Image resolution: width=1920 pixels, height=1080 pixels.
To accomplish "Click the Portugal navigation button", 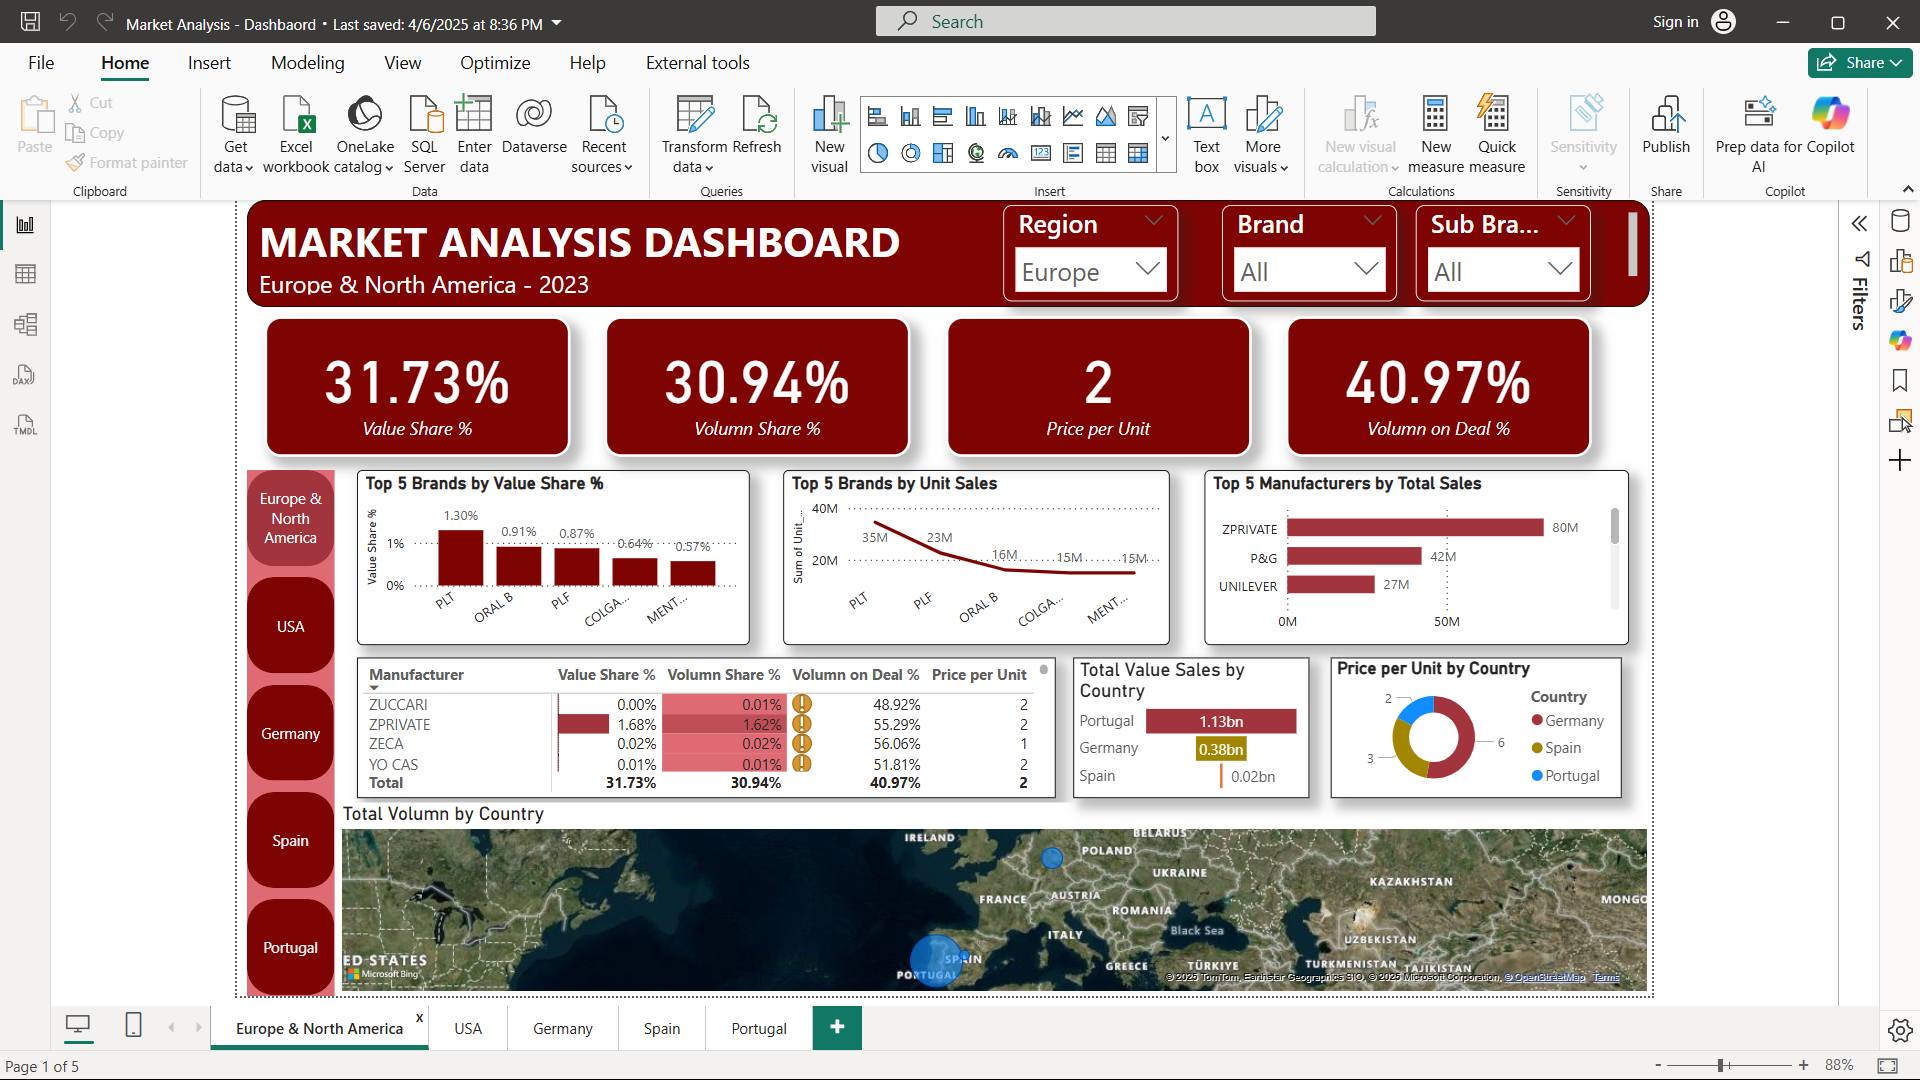I will coord(290,947).
